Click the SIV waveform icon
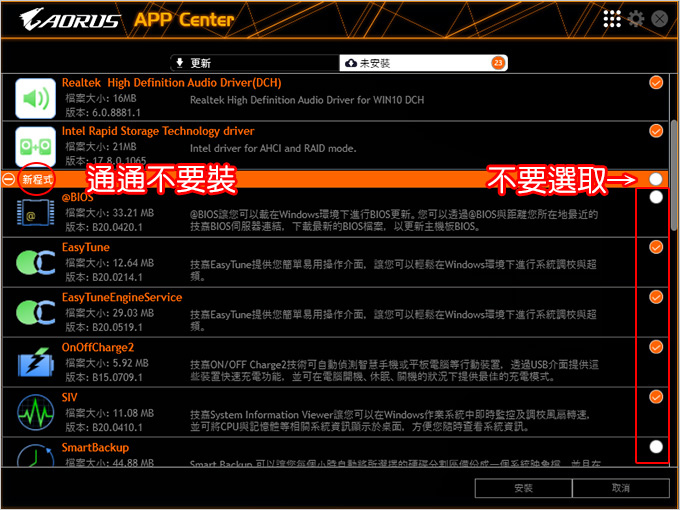680x510 pixels. tap(36, 412)
